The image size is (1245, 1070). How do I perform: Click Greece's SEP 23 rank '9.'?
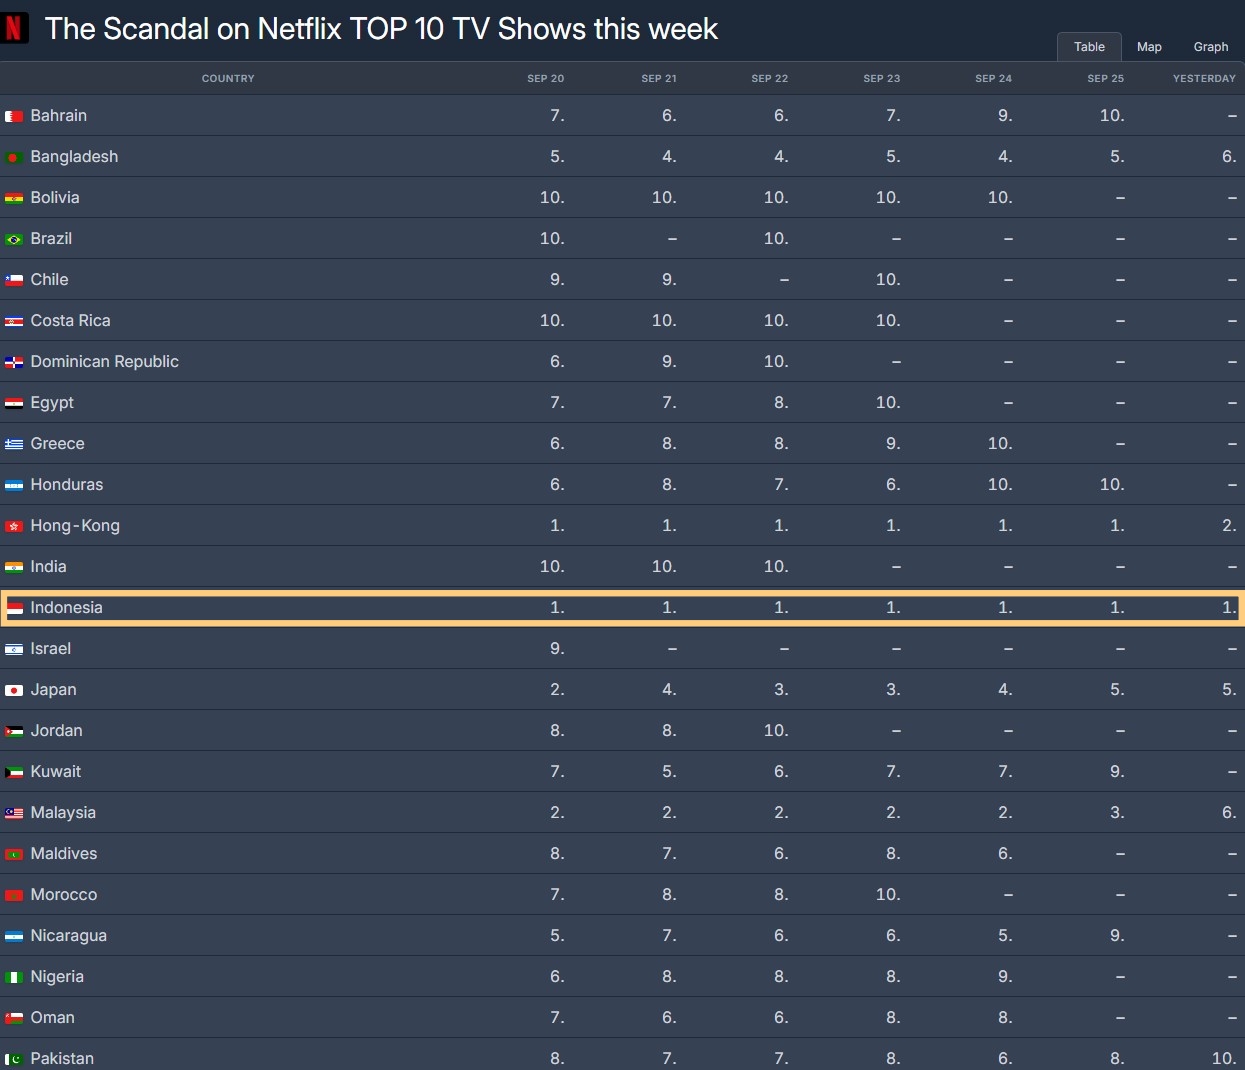(893, 444)
